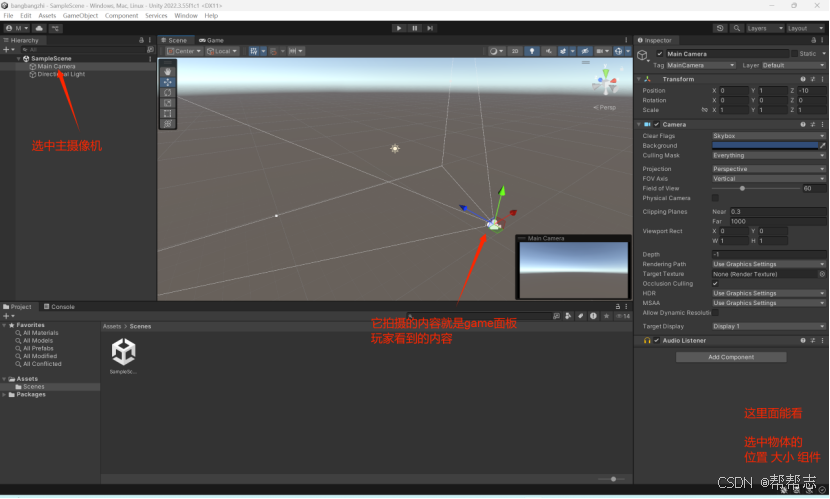Screen dimensions: 830x499
Task: Click Target Texture object picker icon
Action: pyautogui.click(x=822, y=274)
